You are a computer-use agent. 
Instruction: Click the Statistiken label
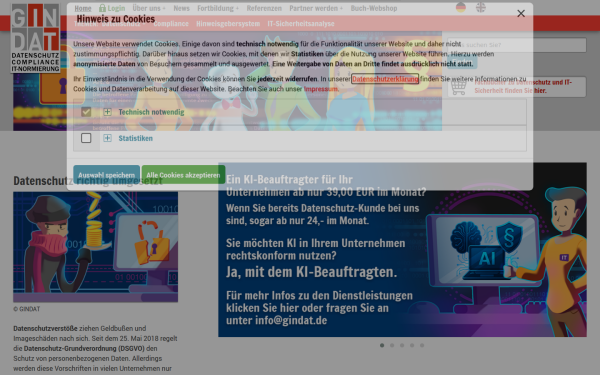[135, 138]
